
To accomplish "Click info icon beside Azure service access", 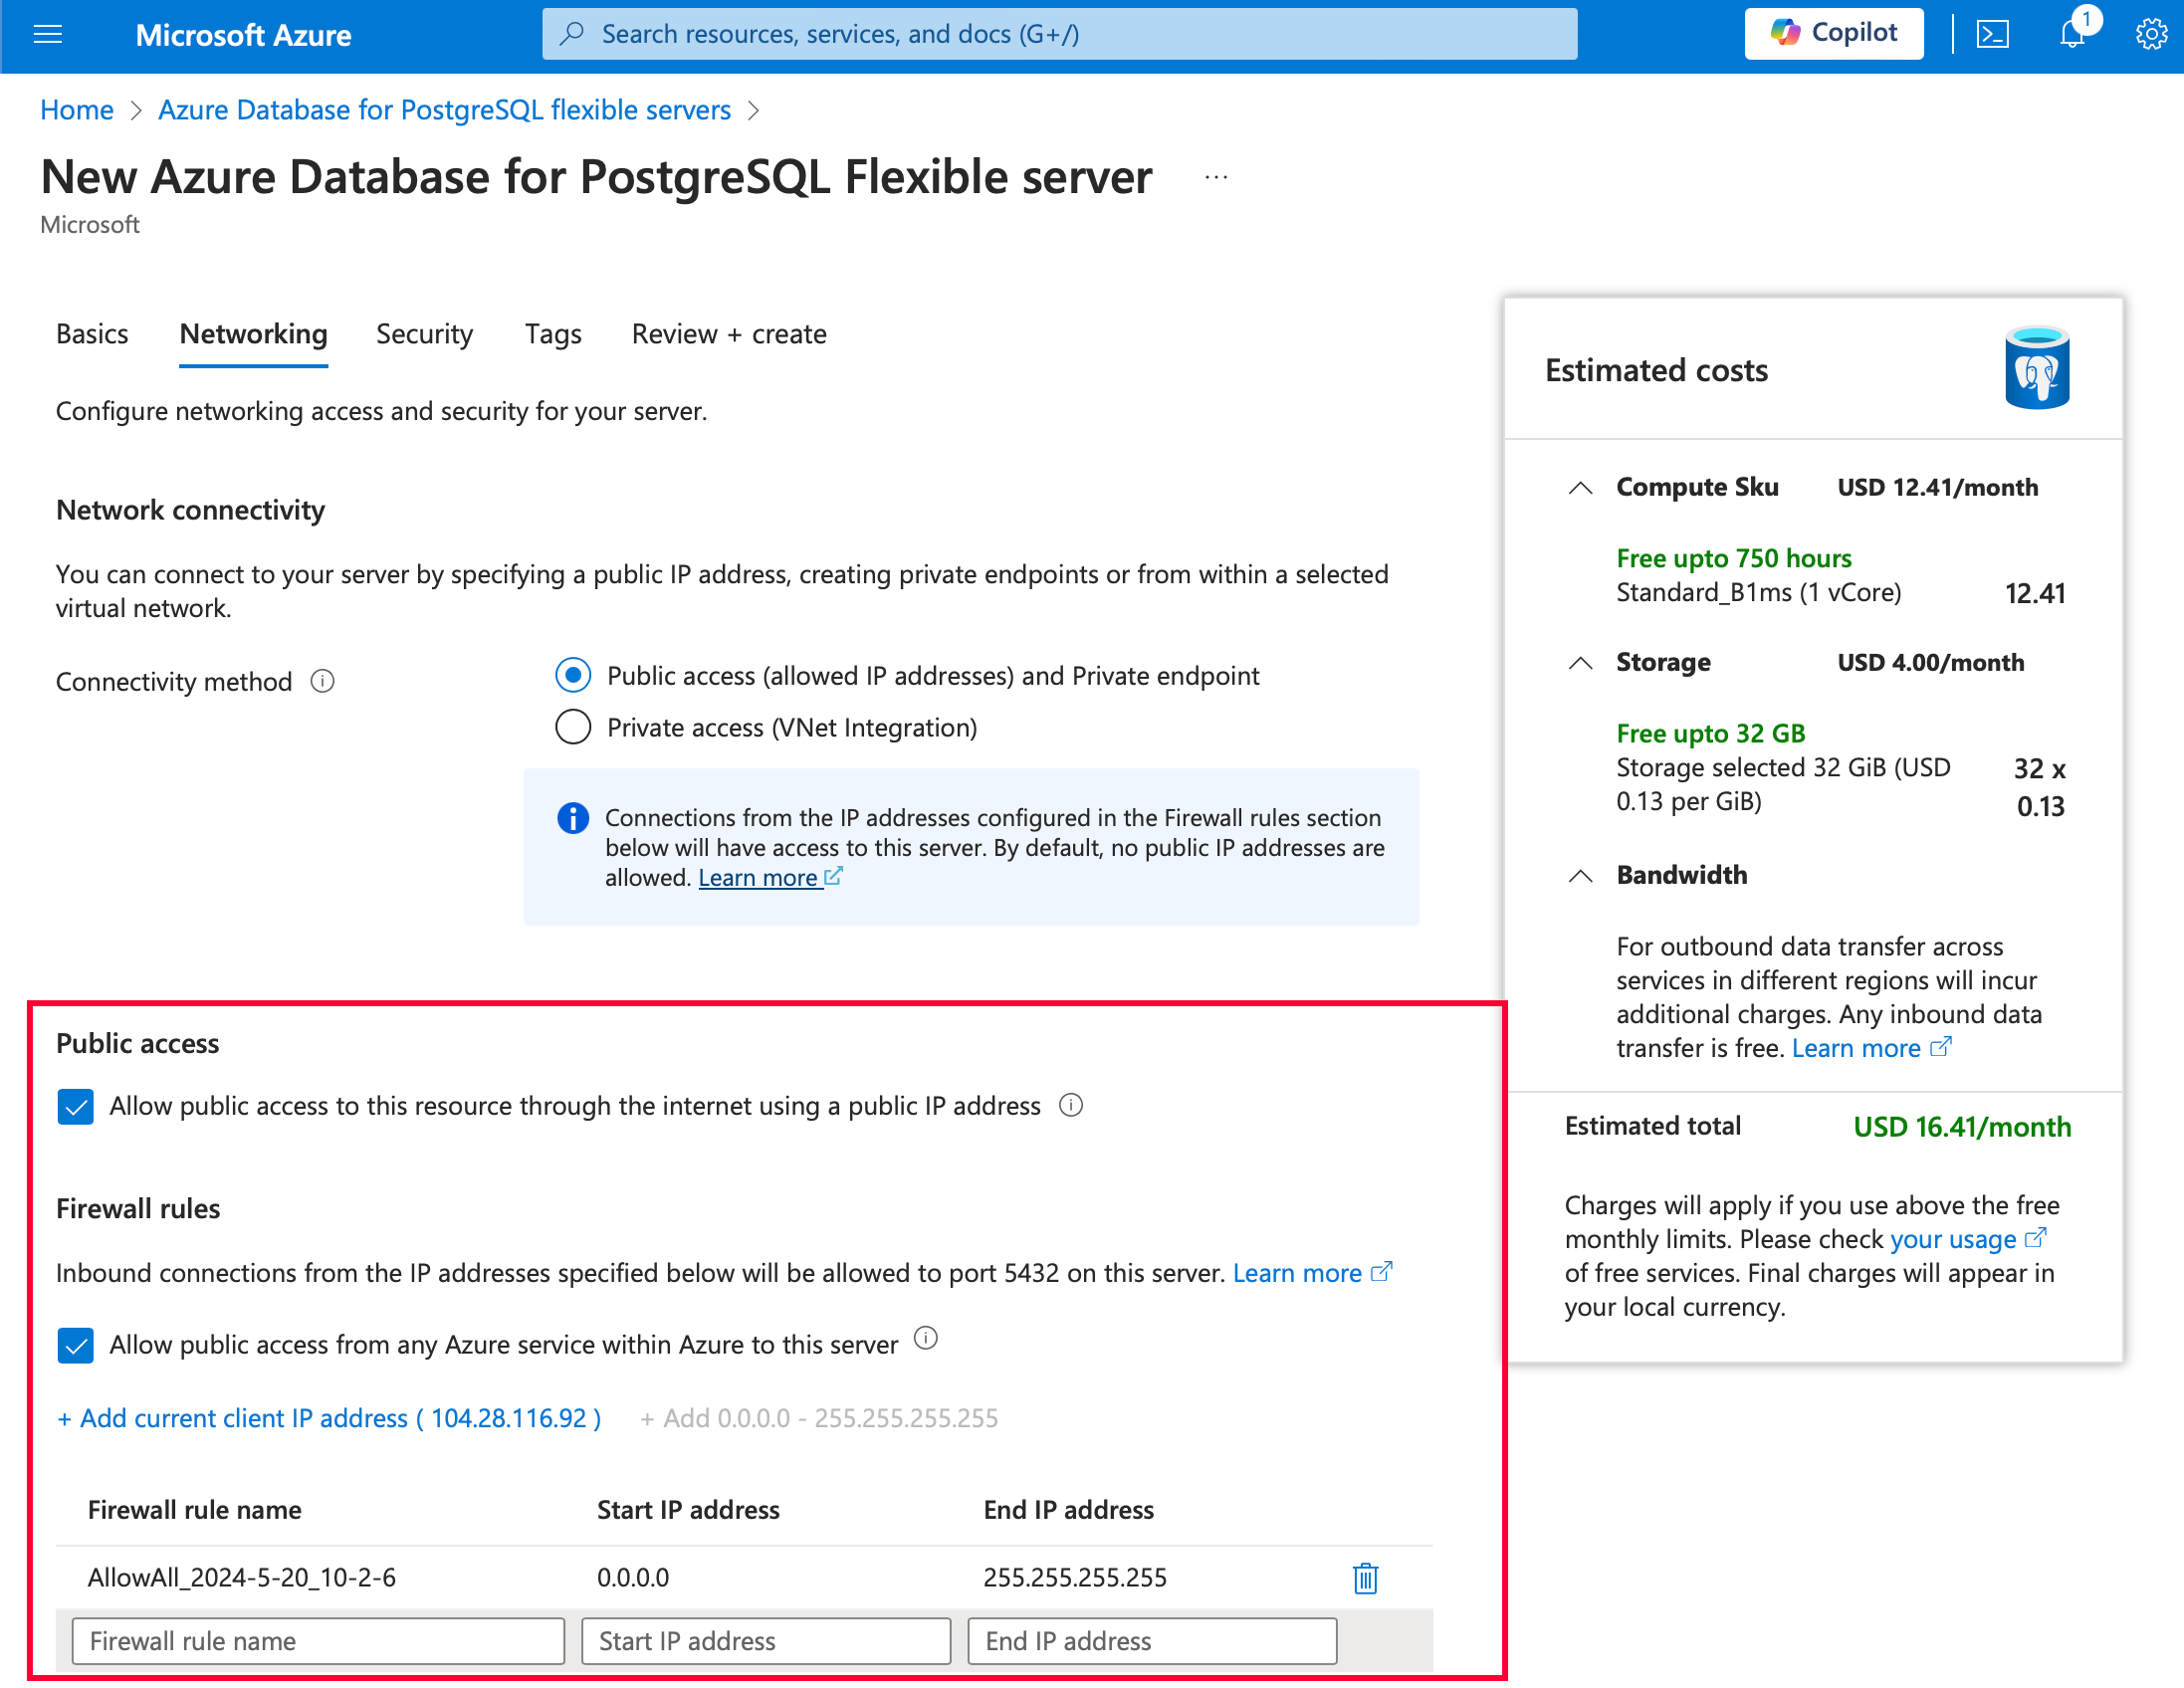I will pyautogui.click(x=926, y=1338).
